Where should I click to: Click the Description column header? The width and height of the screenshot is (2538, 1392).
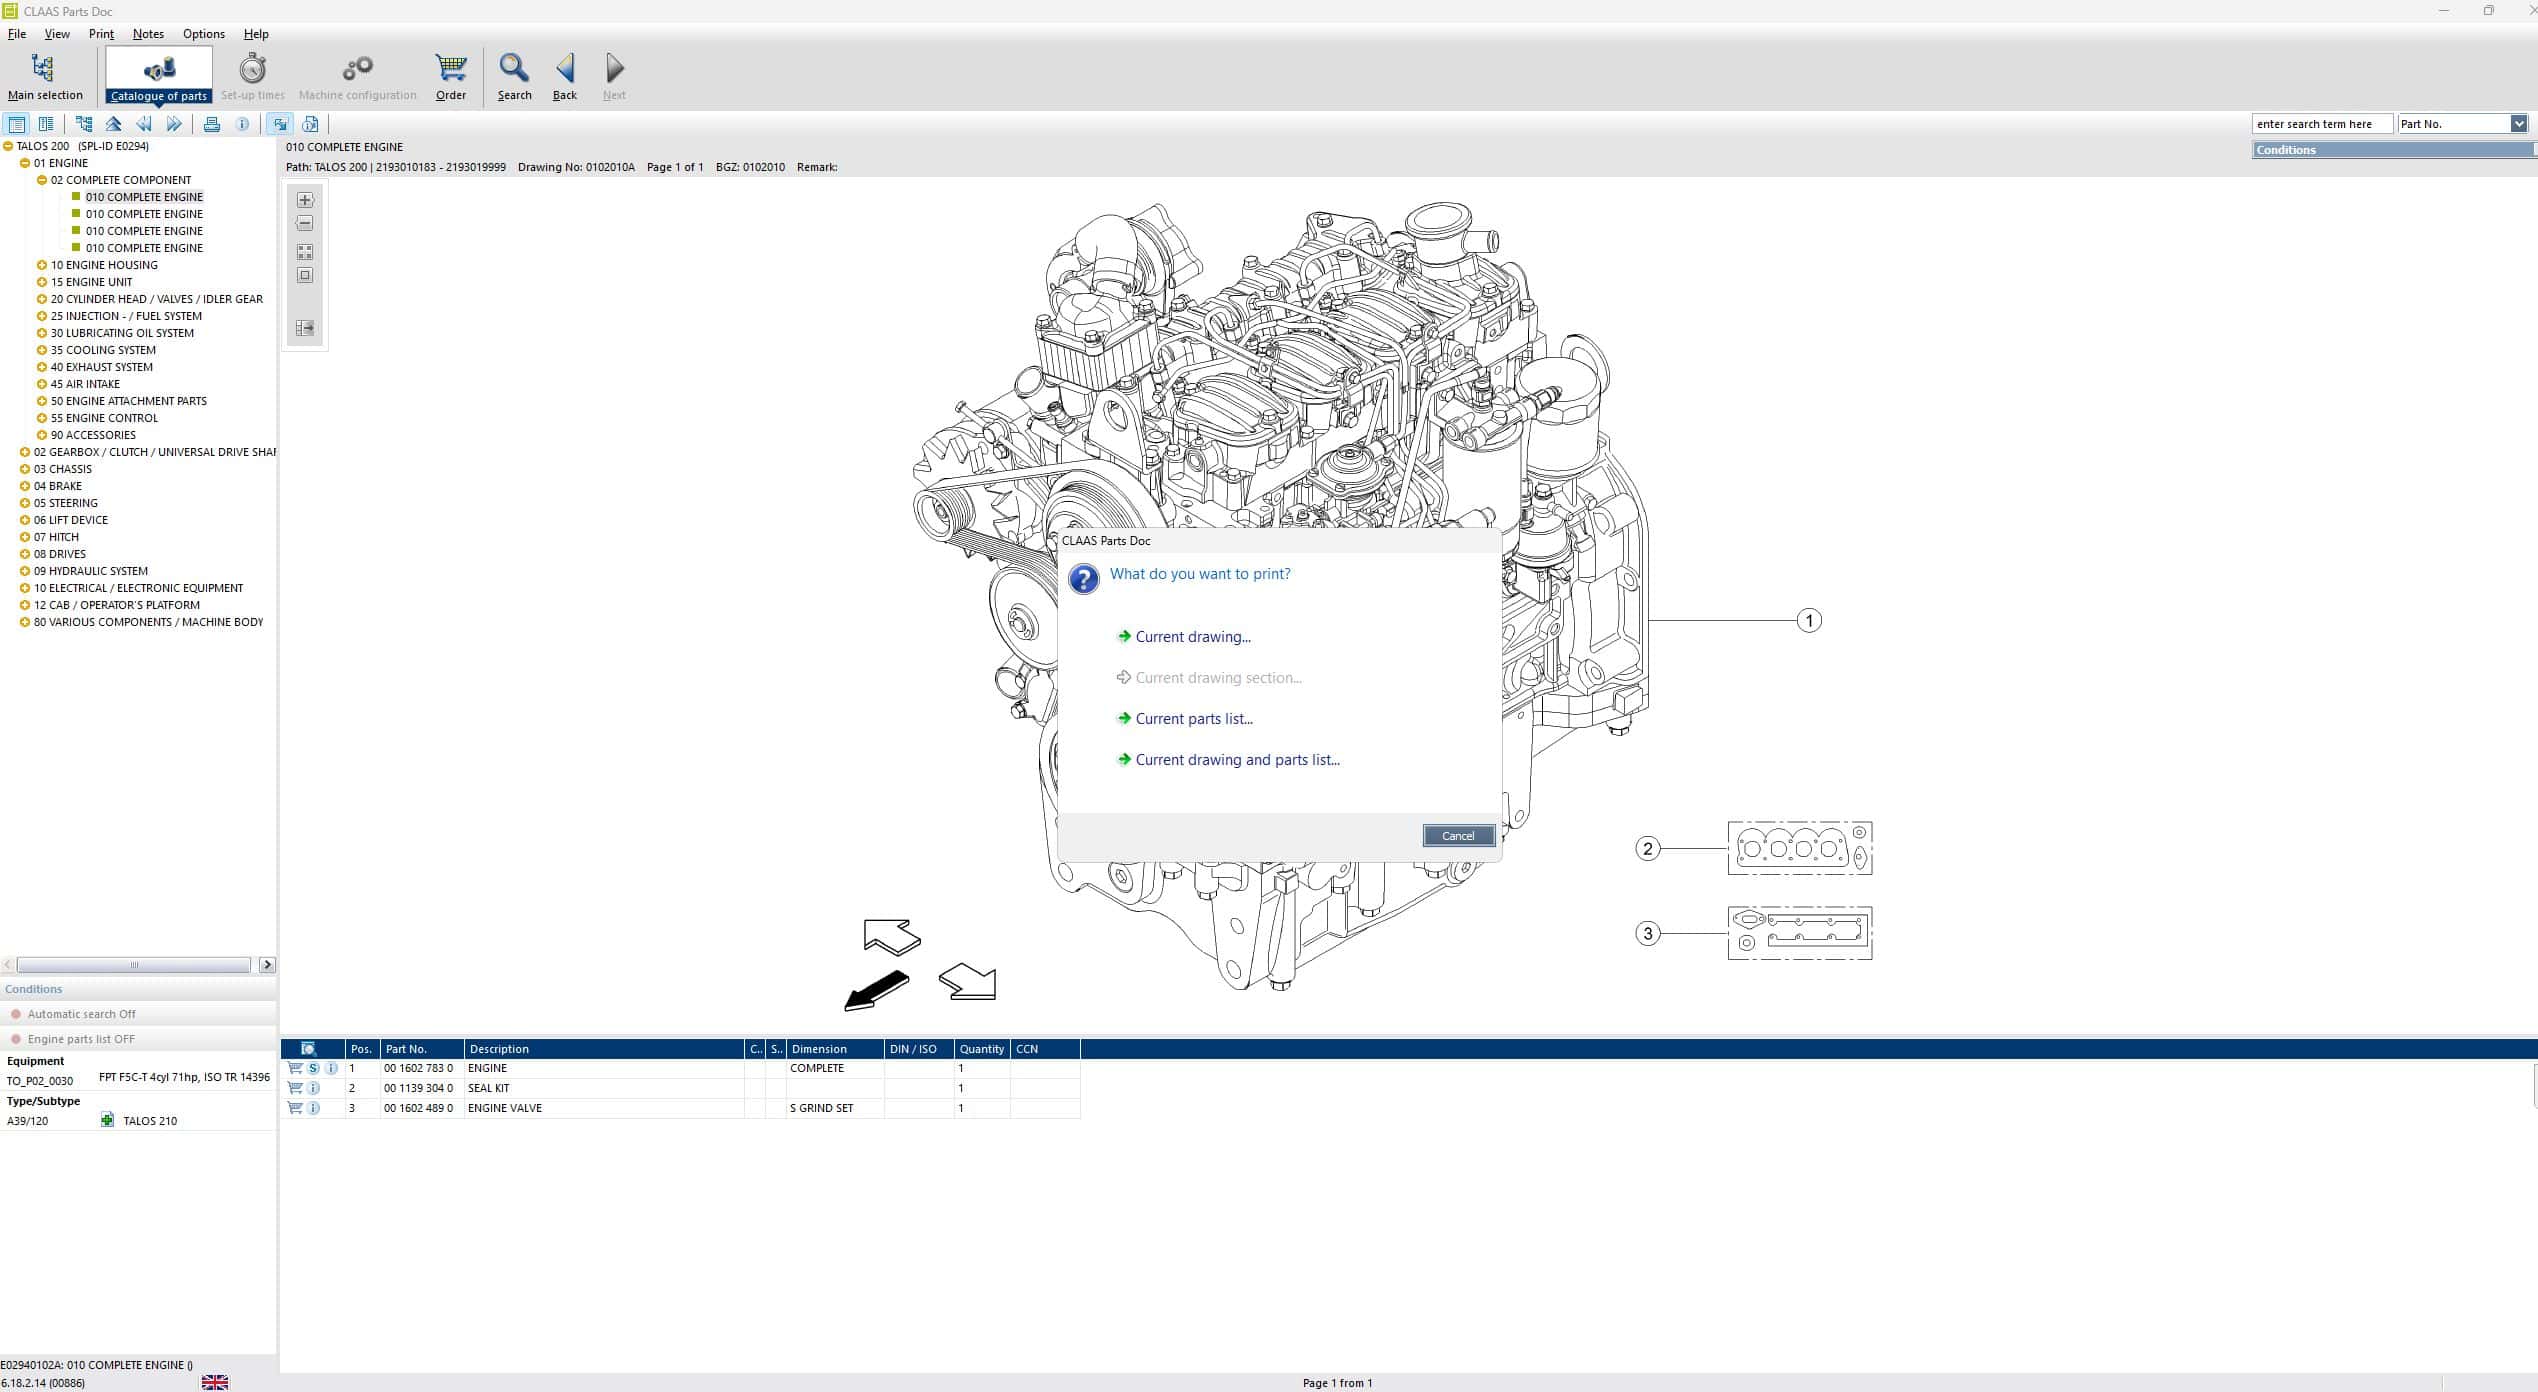[x=604, y=1049]
